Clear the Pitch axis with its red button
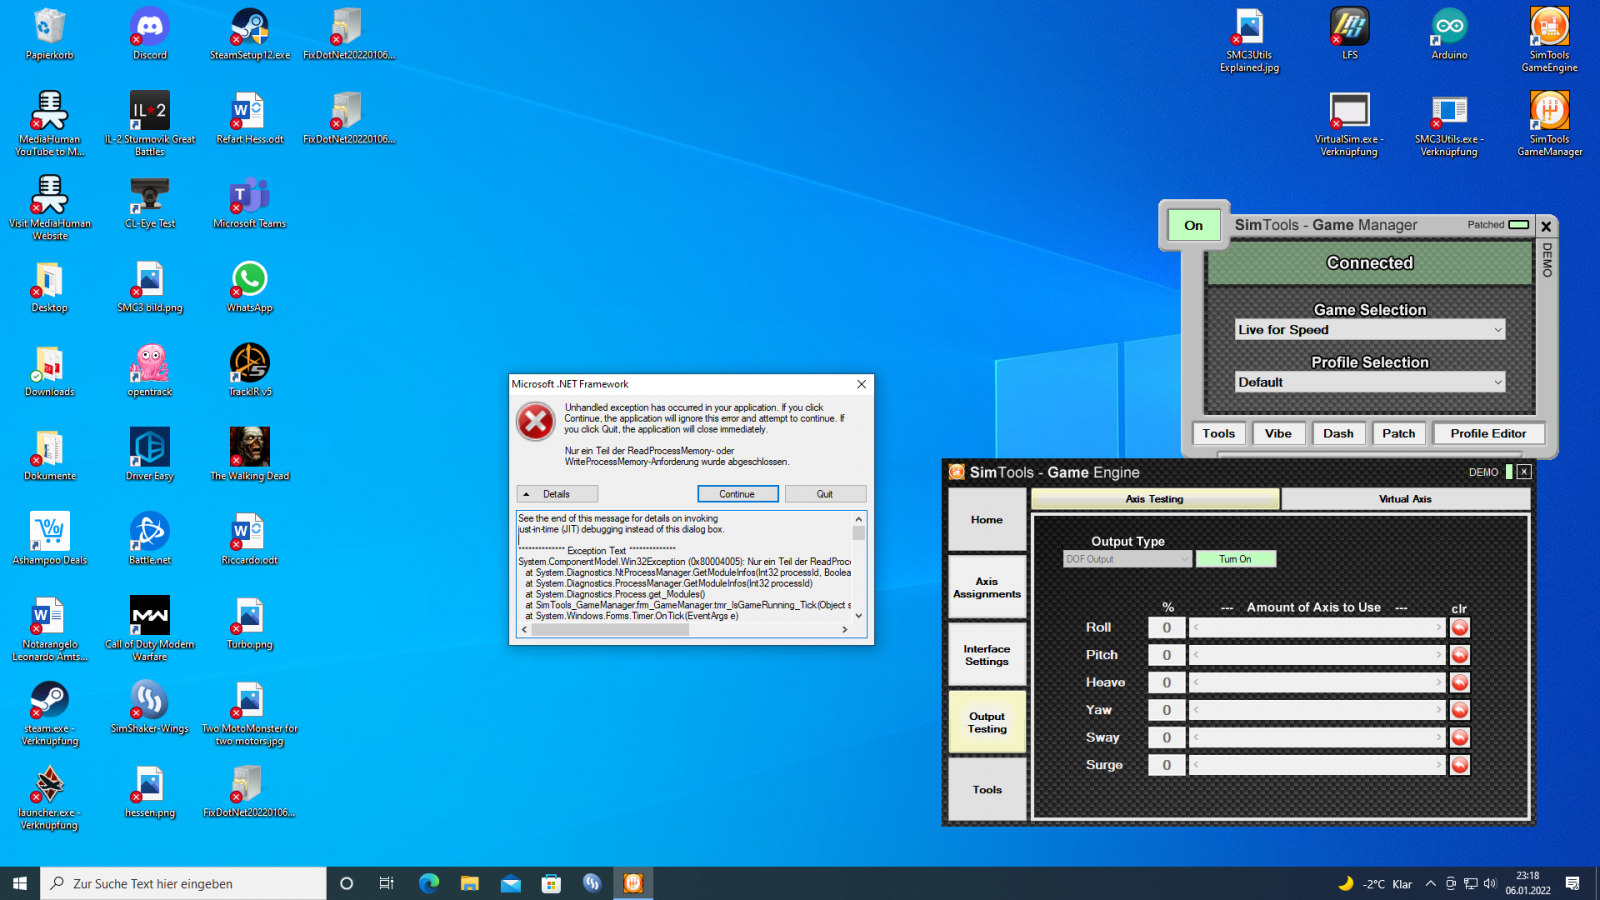 (x=1460, y=655)
